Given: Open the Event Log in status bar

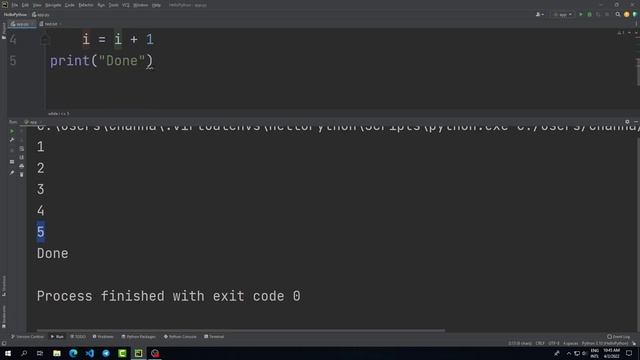Looking at the screenshot, I should coord(618,337).
